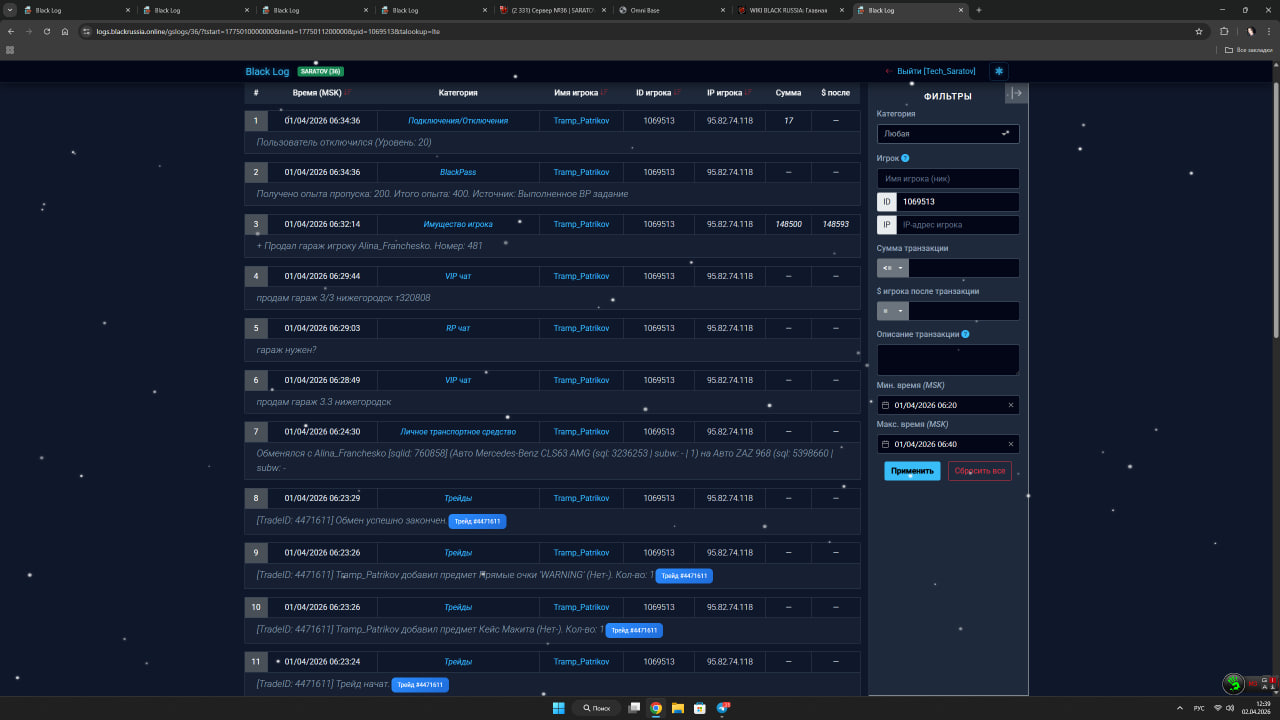This screenshot has width=1280, height=720.
Task: Collapse the filters panel with arrow icon
Action: (x=1016, y=93)
